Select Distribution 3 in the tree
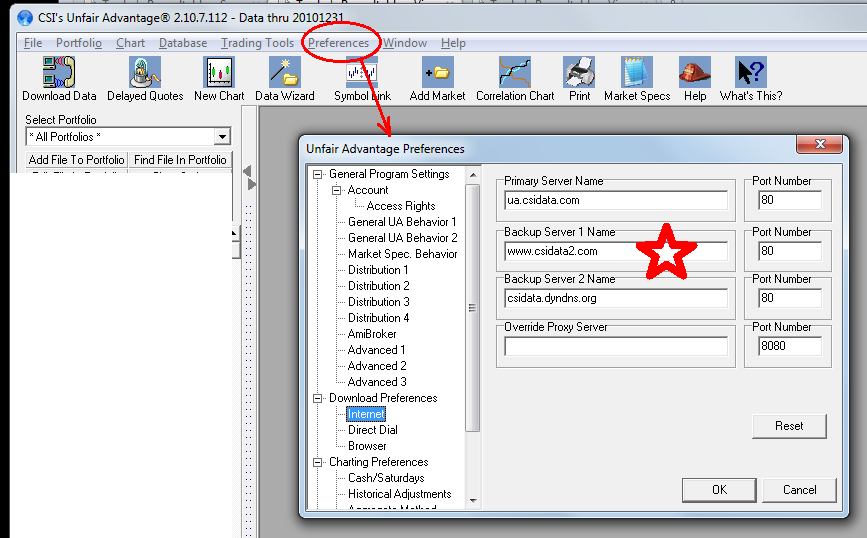 coord(379,302)
